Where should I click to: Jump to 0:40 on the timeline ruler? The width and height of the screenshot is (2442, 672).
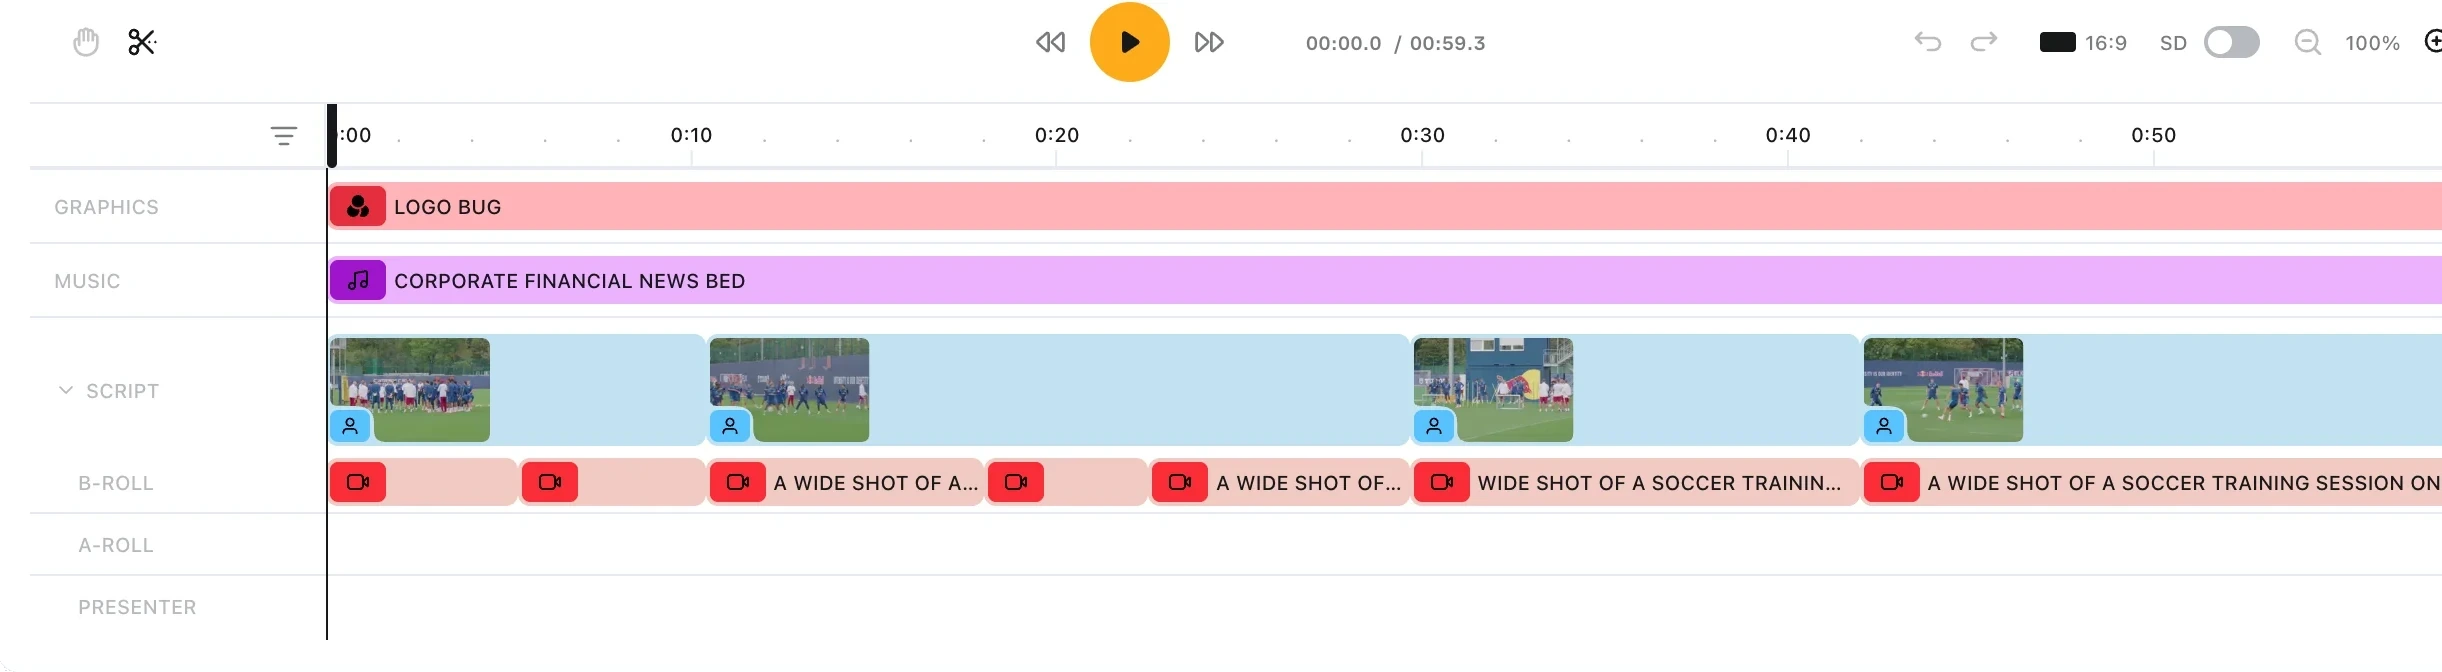[x=1788, y=135]
